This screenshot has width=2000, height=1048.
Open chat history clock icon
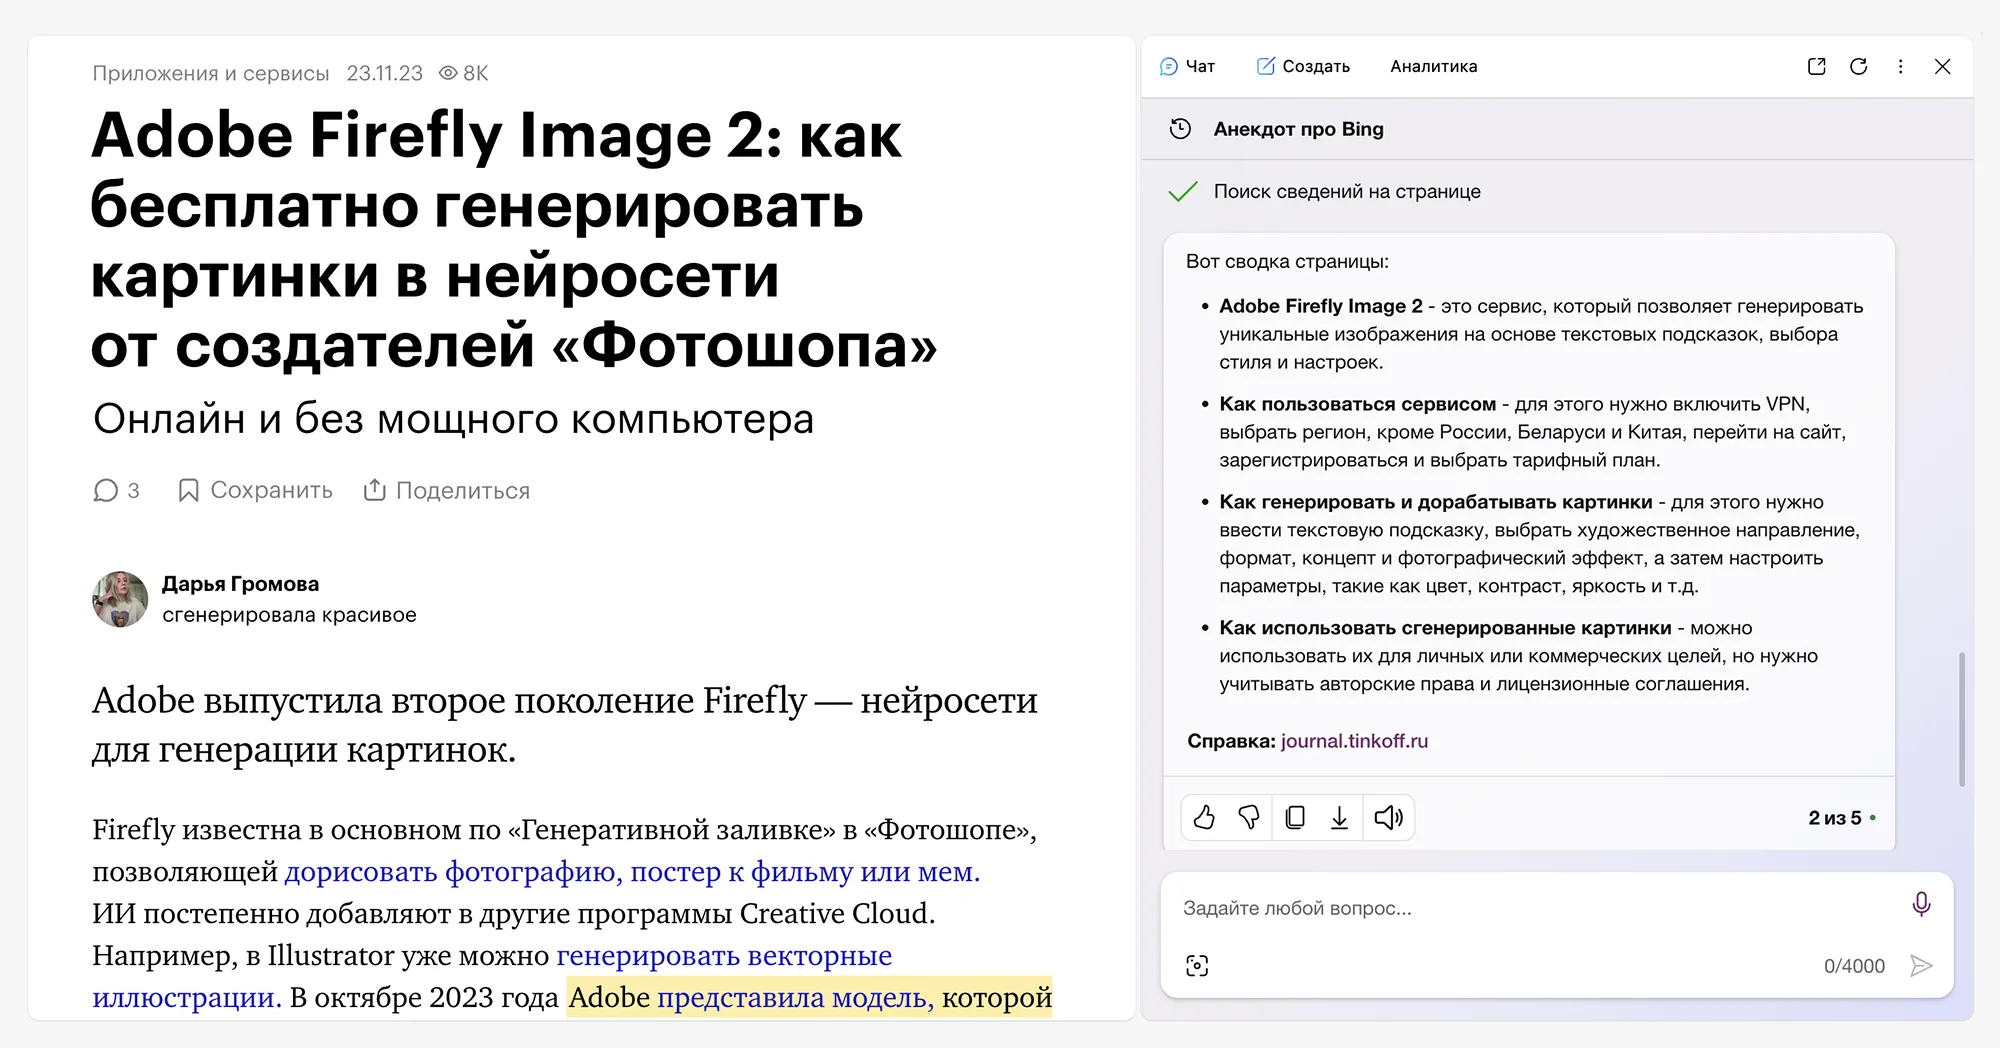point(1180,129)
